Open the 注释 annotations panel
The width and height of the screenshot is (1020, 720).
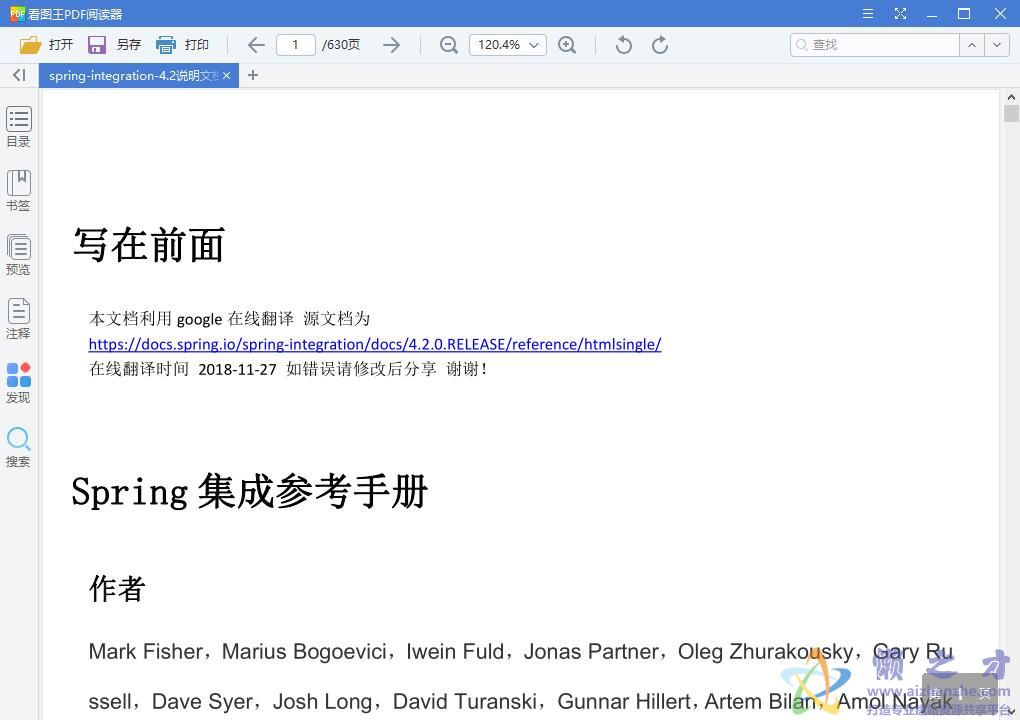pyautogui.click(x=19, y=319)
